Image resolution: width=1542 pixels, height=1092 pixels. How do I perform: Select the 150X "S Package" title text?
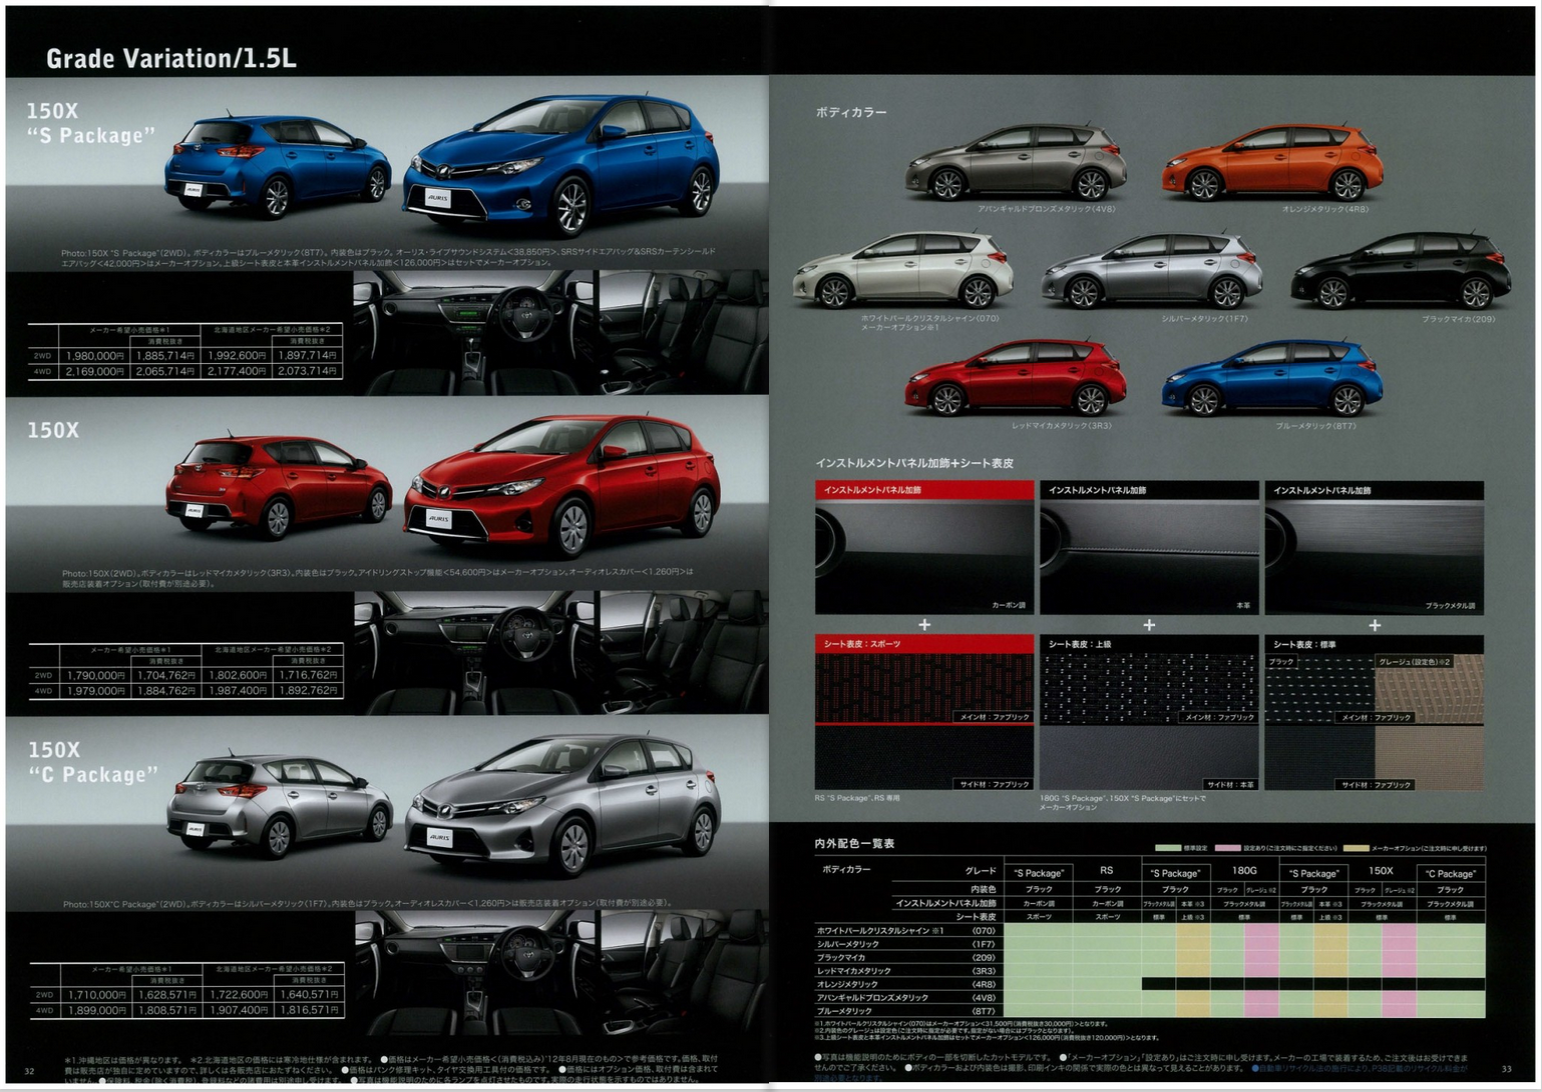(90, 123)
